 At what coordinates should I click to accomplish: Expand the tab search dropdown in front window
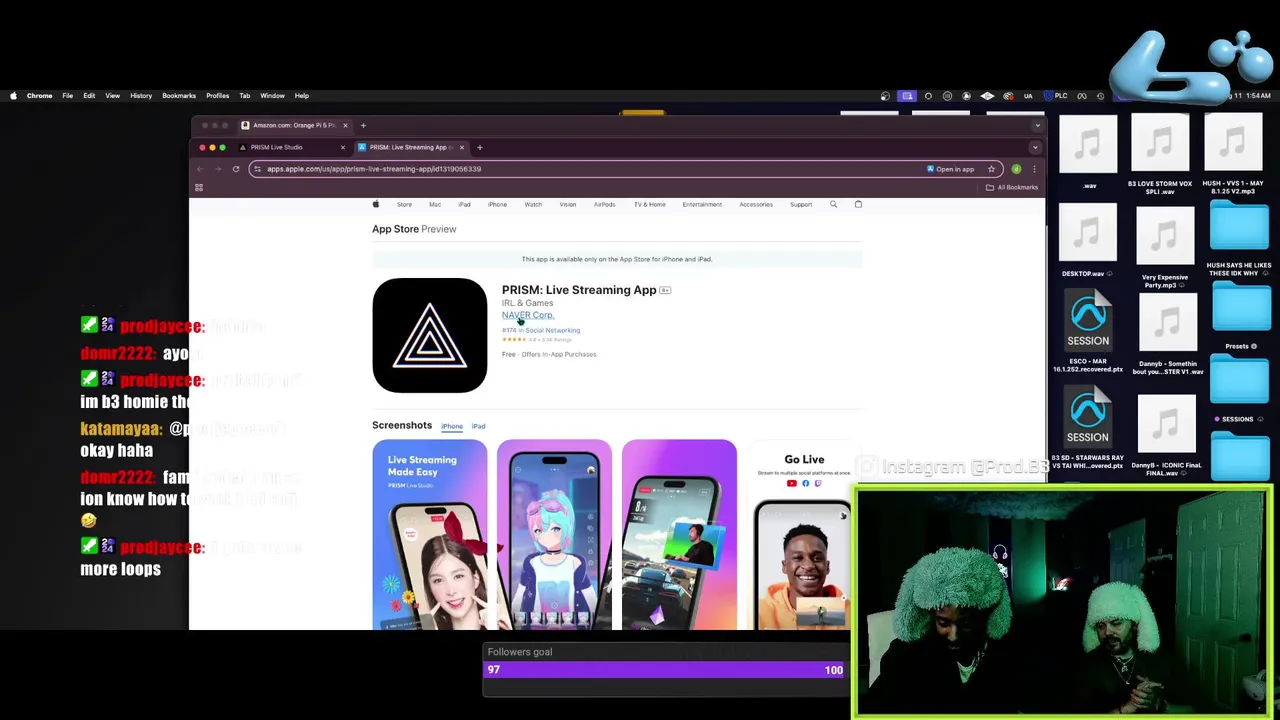click(x=1035, y=147)
